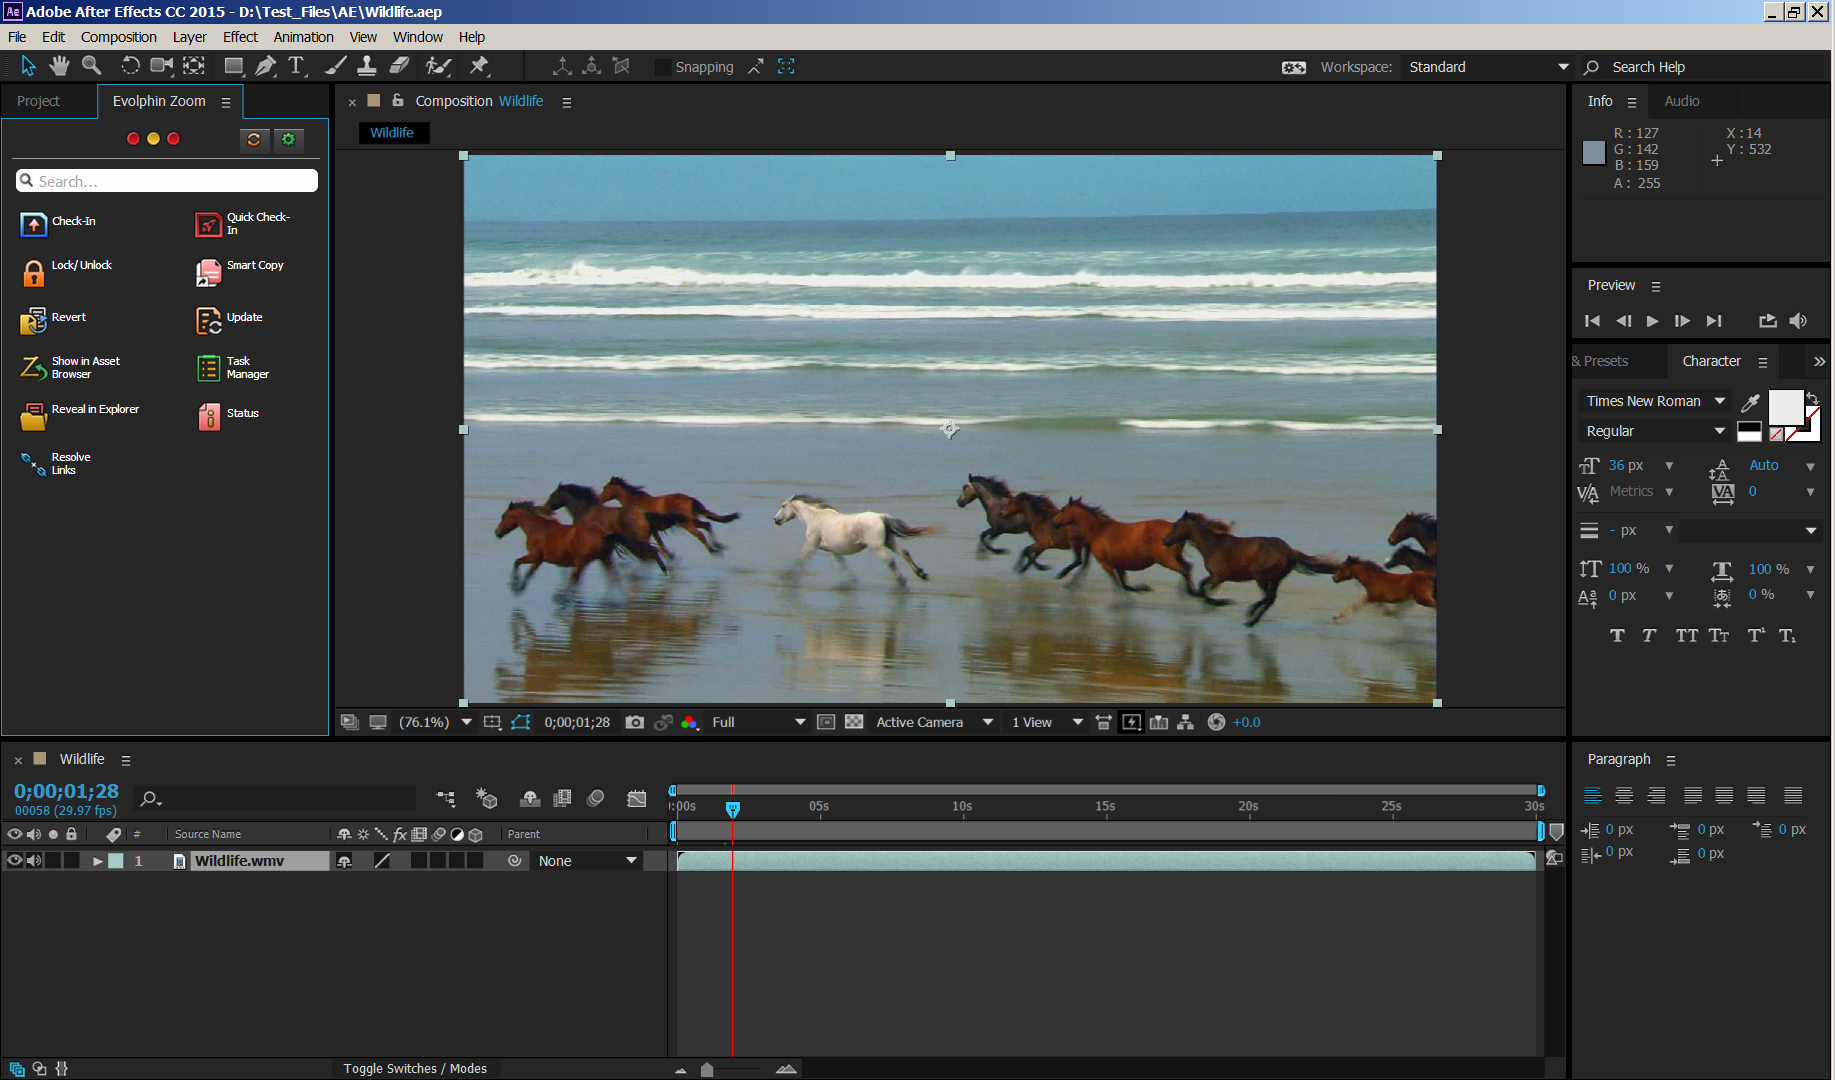Open the magnification ratio dropdown 76.1%
1835x1080 pixels.
pyautogui.click(x=434, y=722)
